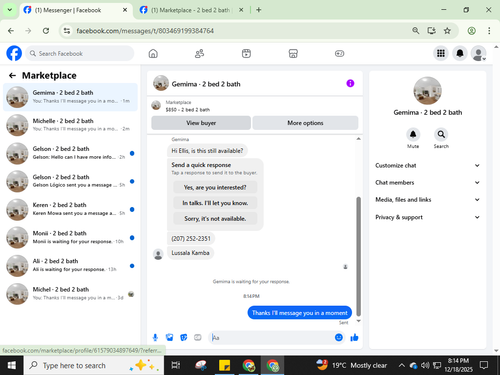The width and height of the screenshot is (500, 375).
Task: Click the More options button
Action: (305, 123)
